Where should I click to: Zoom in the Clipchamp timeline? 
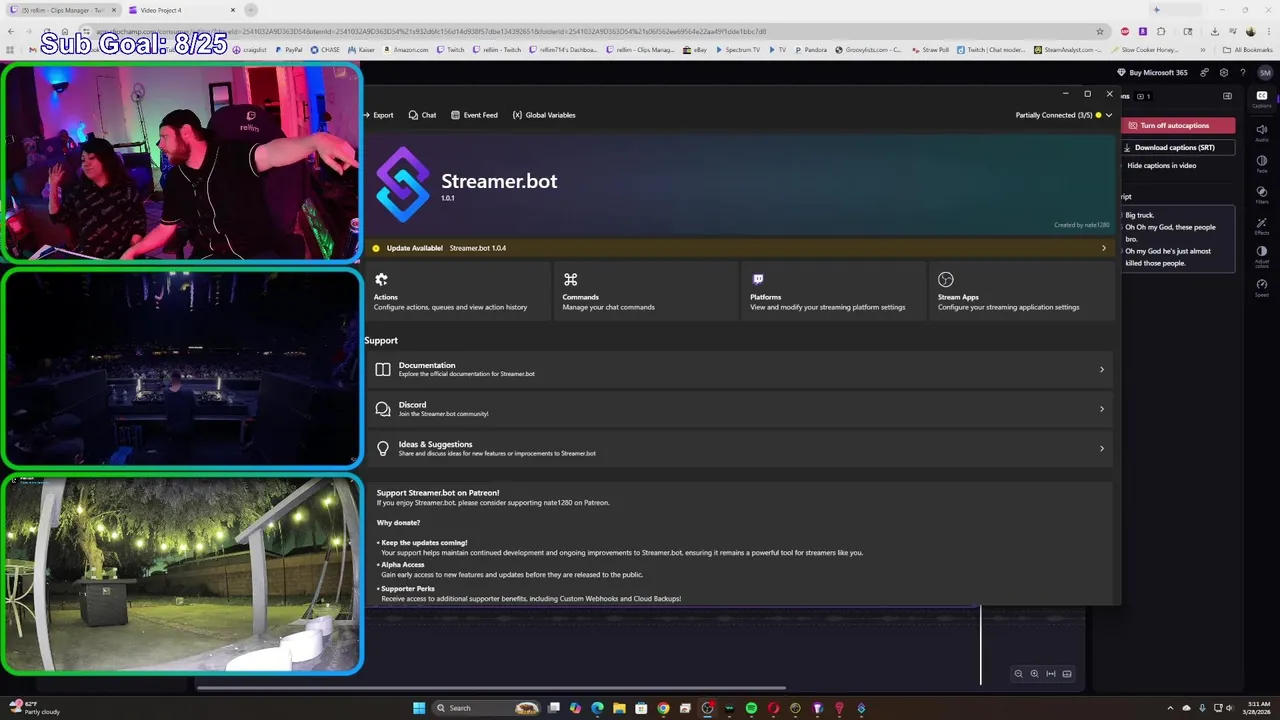[x=1034, y=674]
